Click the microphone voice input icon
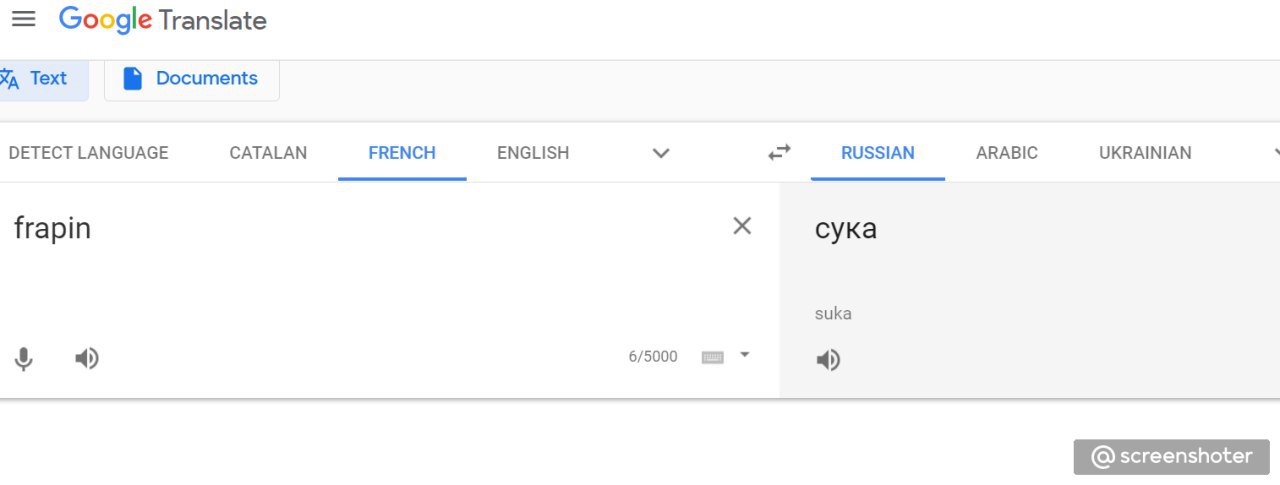This screenshot has width=1280, height=485. coord(24,359)
